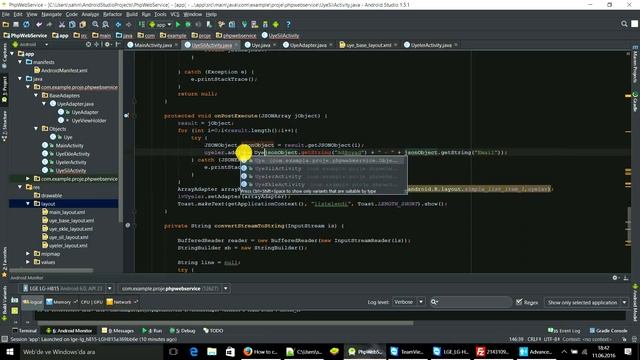640x360 pixels.
Task: Open the Android project view dropdown
Action: (x=31, y=44)
